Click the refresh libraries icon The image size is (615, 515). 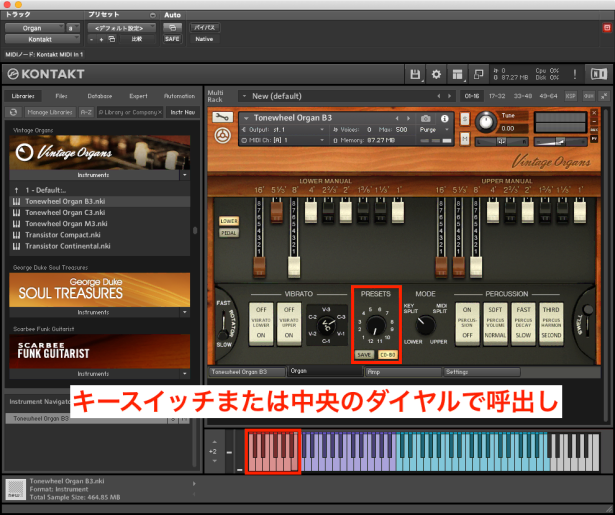pyautogui.click(x=13, y=112)
